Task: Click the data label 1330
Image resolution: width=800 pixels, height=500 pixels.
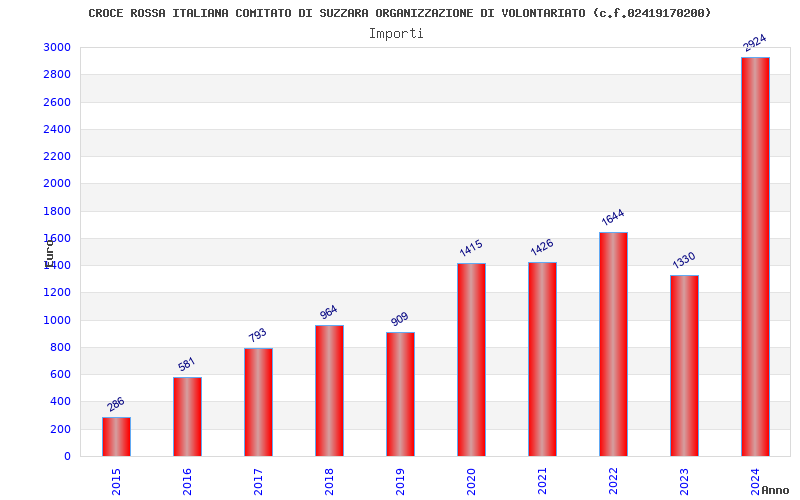Action: (683, 260)
